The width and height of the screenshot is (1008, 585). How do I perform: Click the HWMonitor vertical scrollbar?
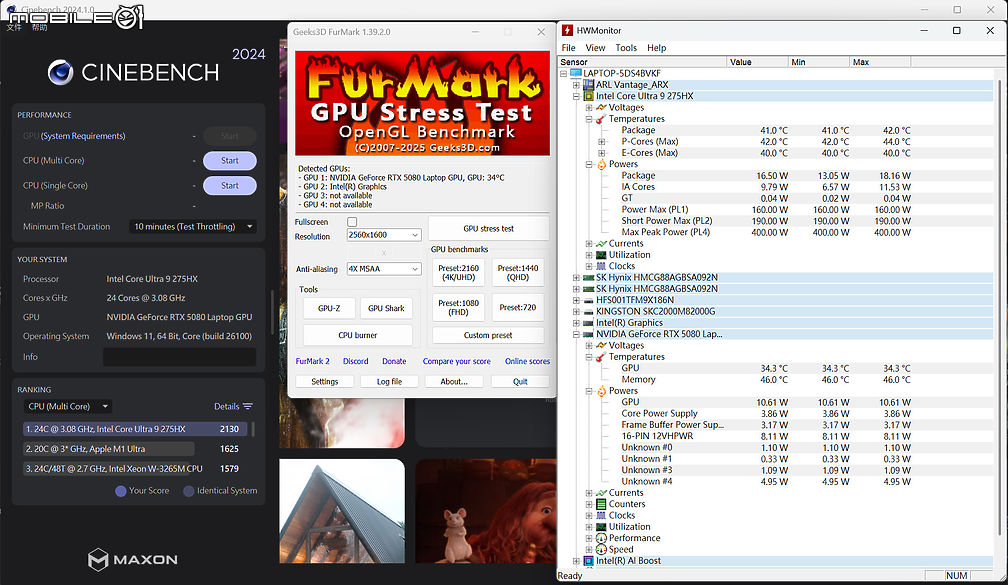coord(998,309)
